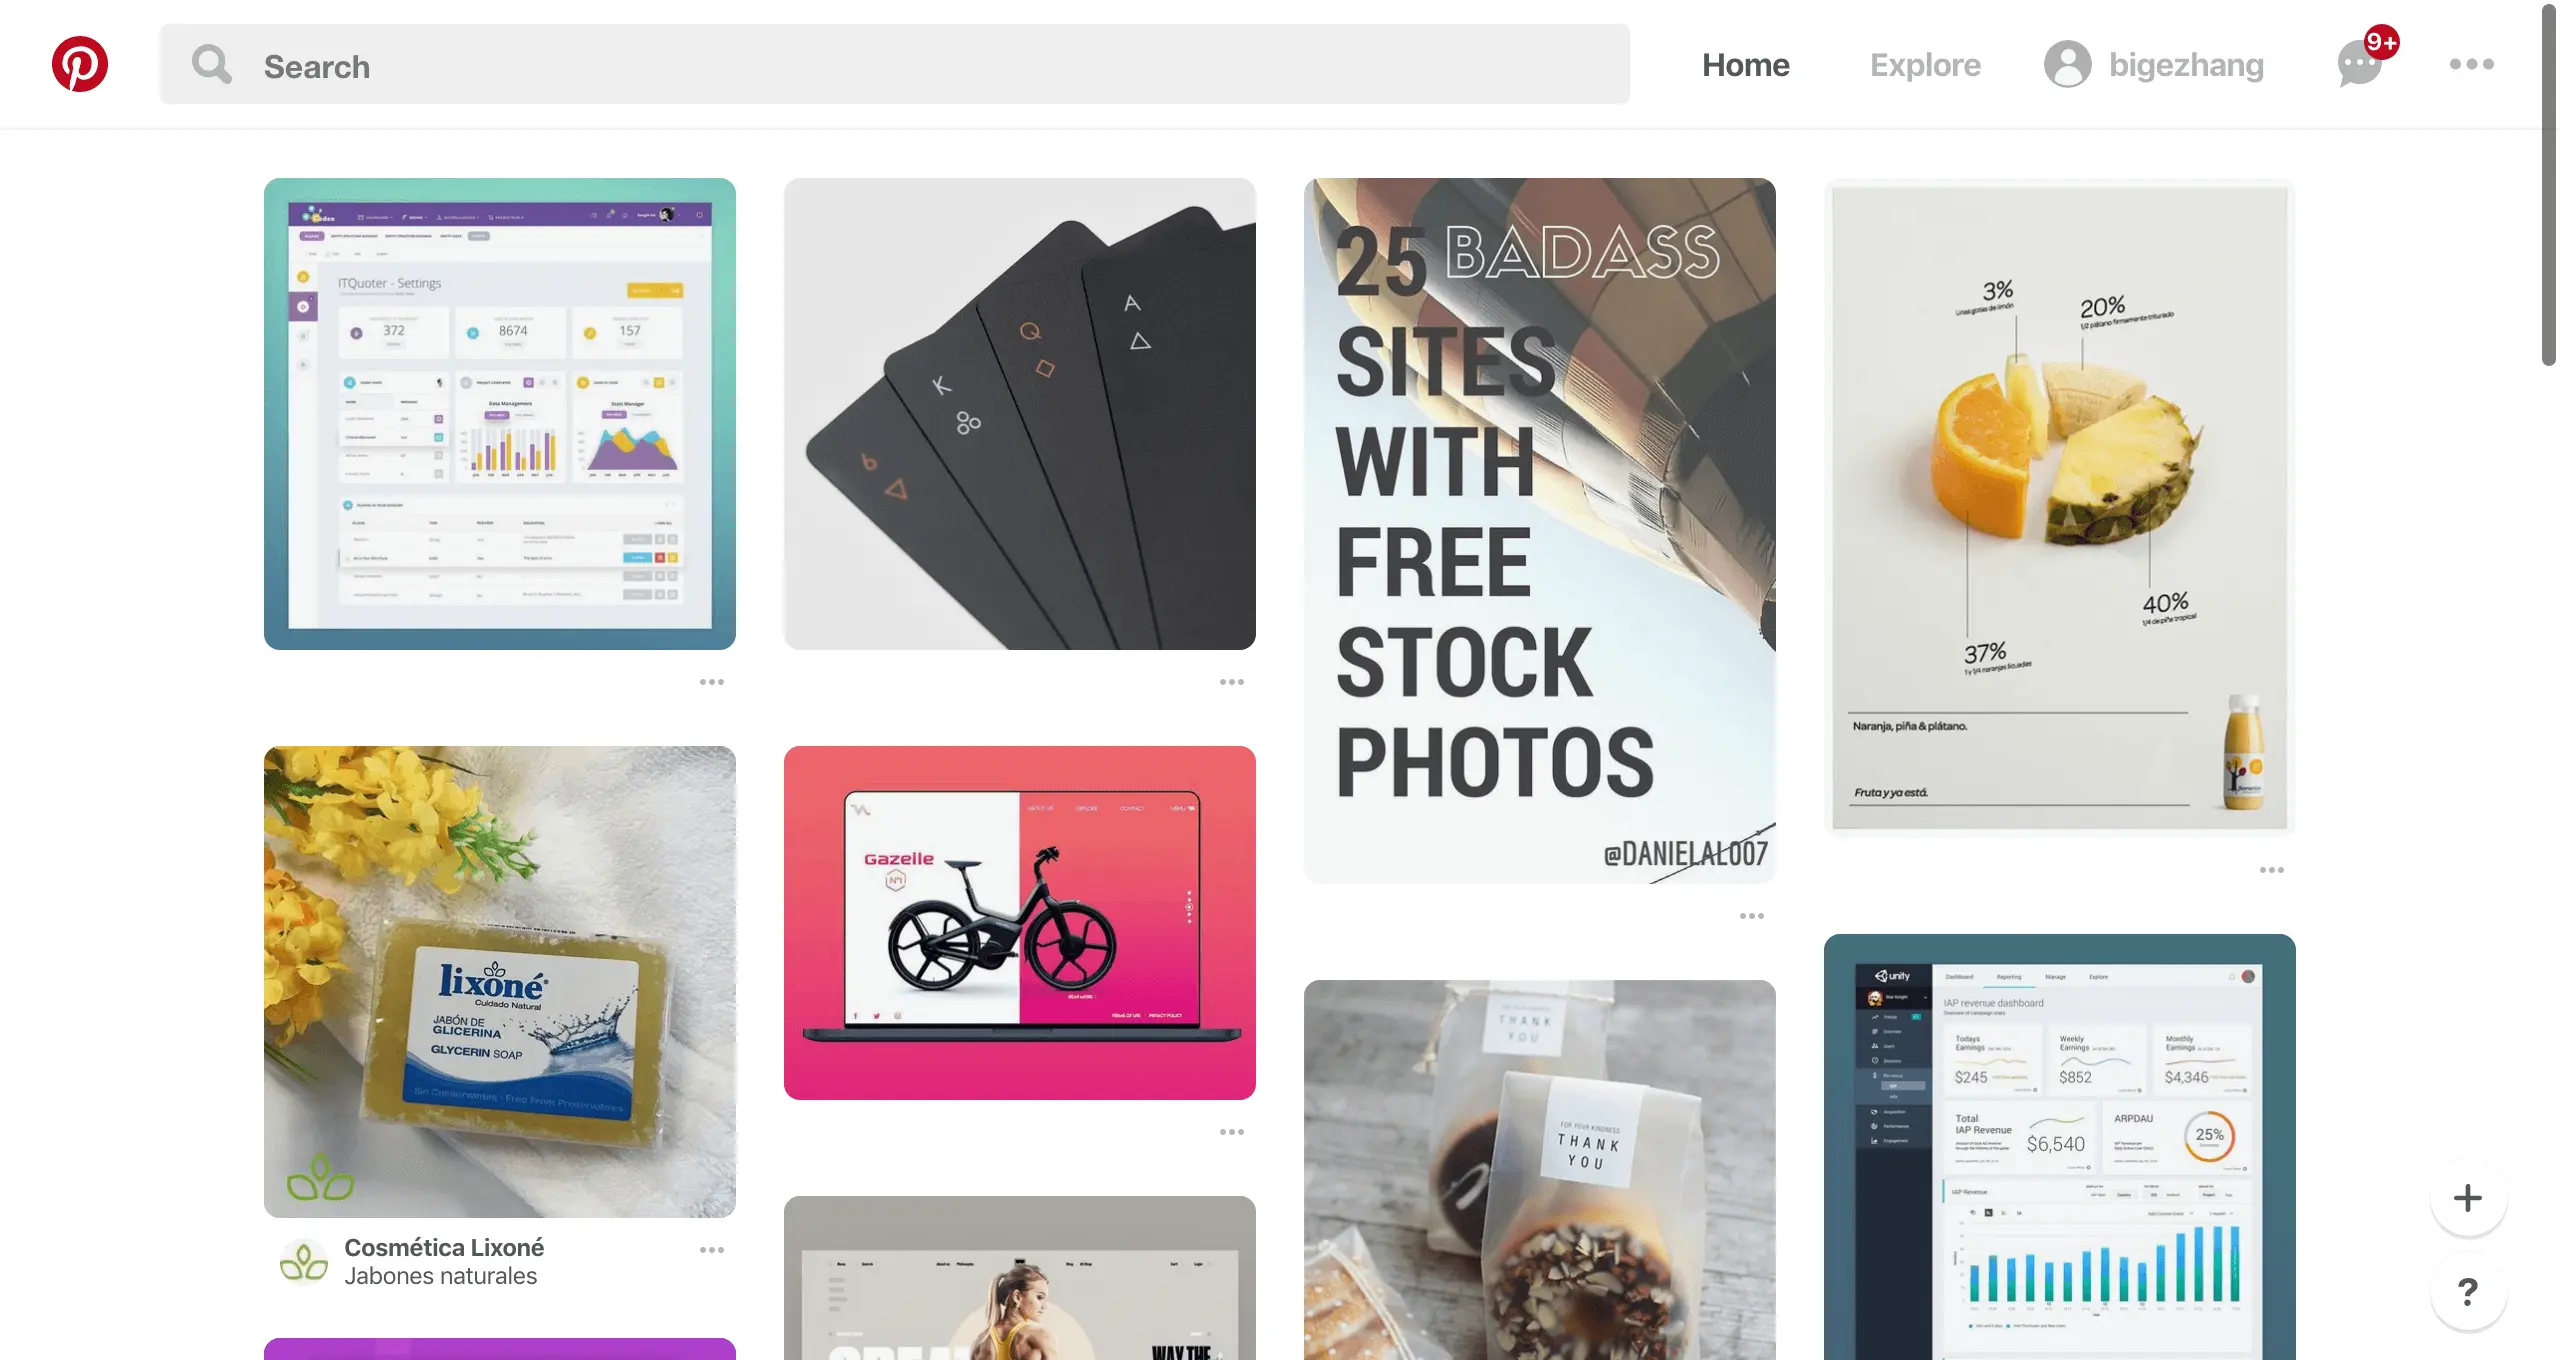Open the header three-dot menu
This screenshot has height=1360, width=2560.
2472,64
